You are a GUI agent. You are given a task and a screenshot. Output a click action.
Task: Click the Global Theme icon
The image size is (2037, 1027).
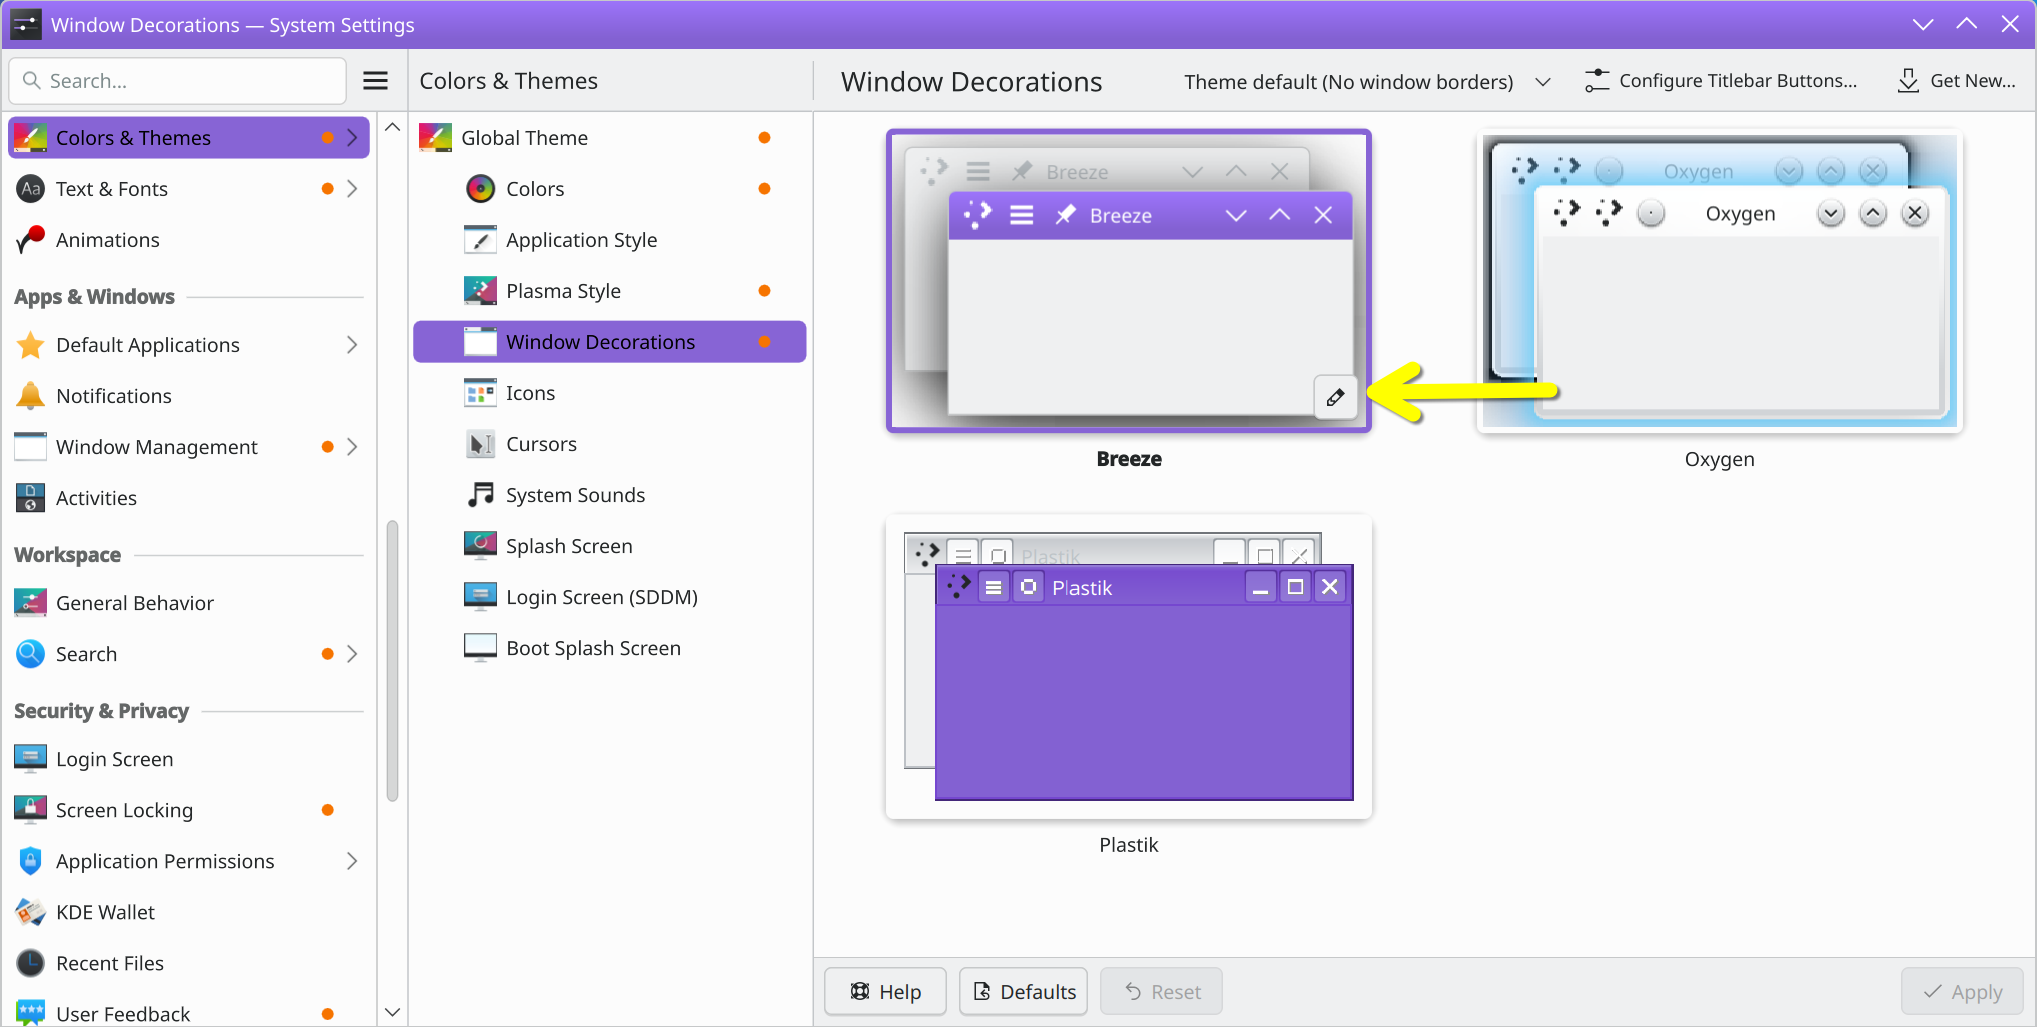pyautogui.click(x=435, y=138)
